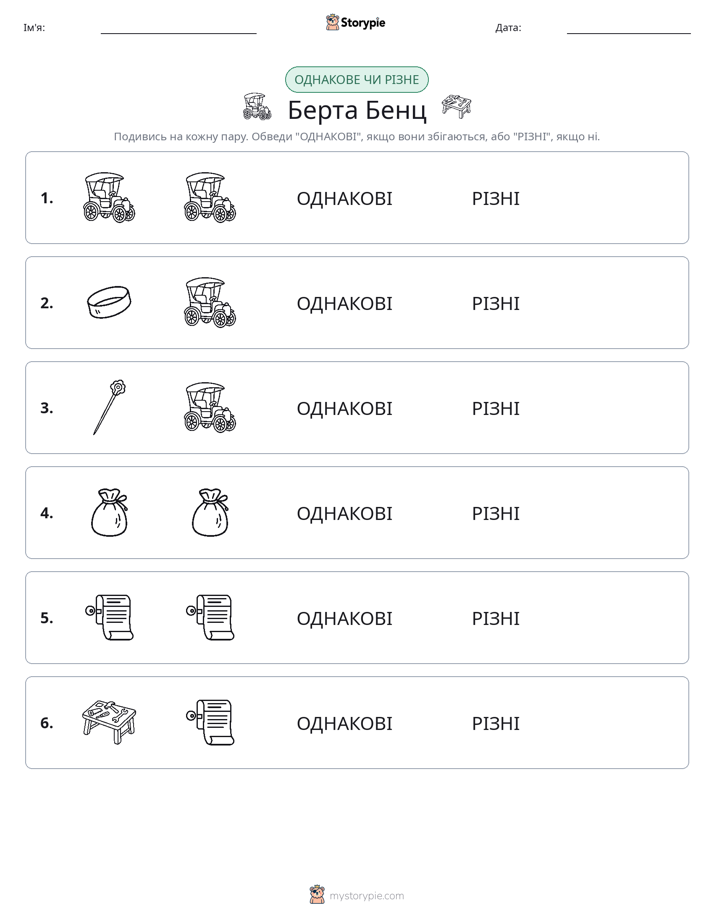
Task: Select ОДНАКОВІ for row 1
Action: (x=344, y=199)
